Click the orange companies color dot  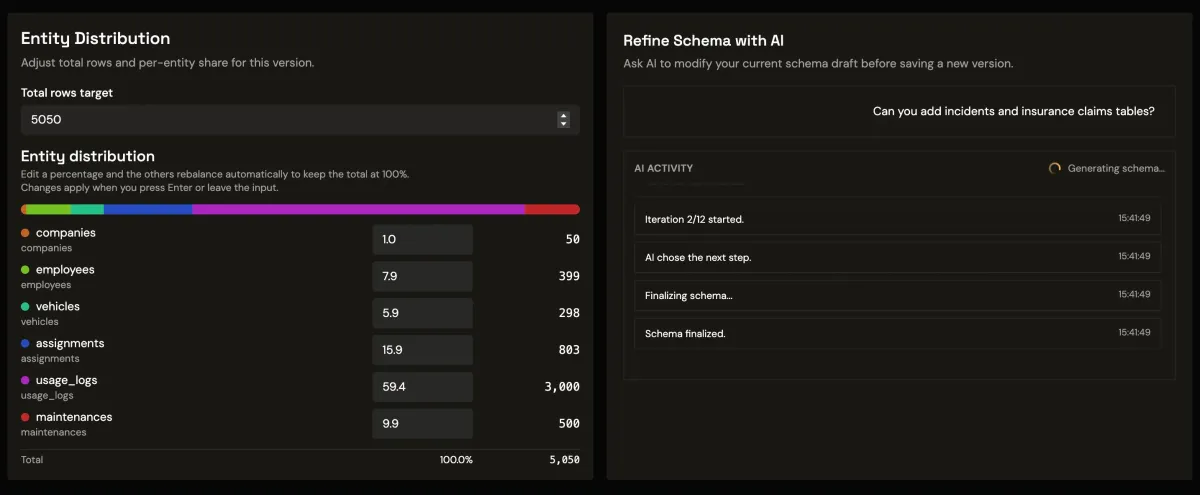25,233
